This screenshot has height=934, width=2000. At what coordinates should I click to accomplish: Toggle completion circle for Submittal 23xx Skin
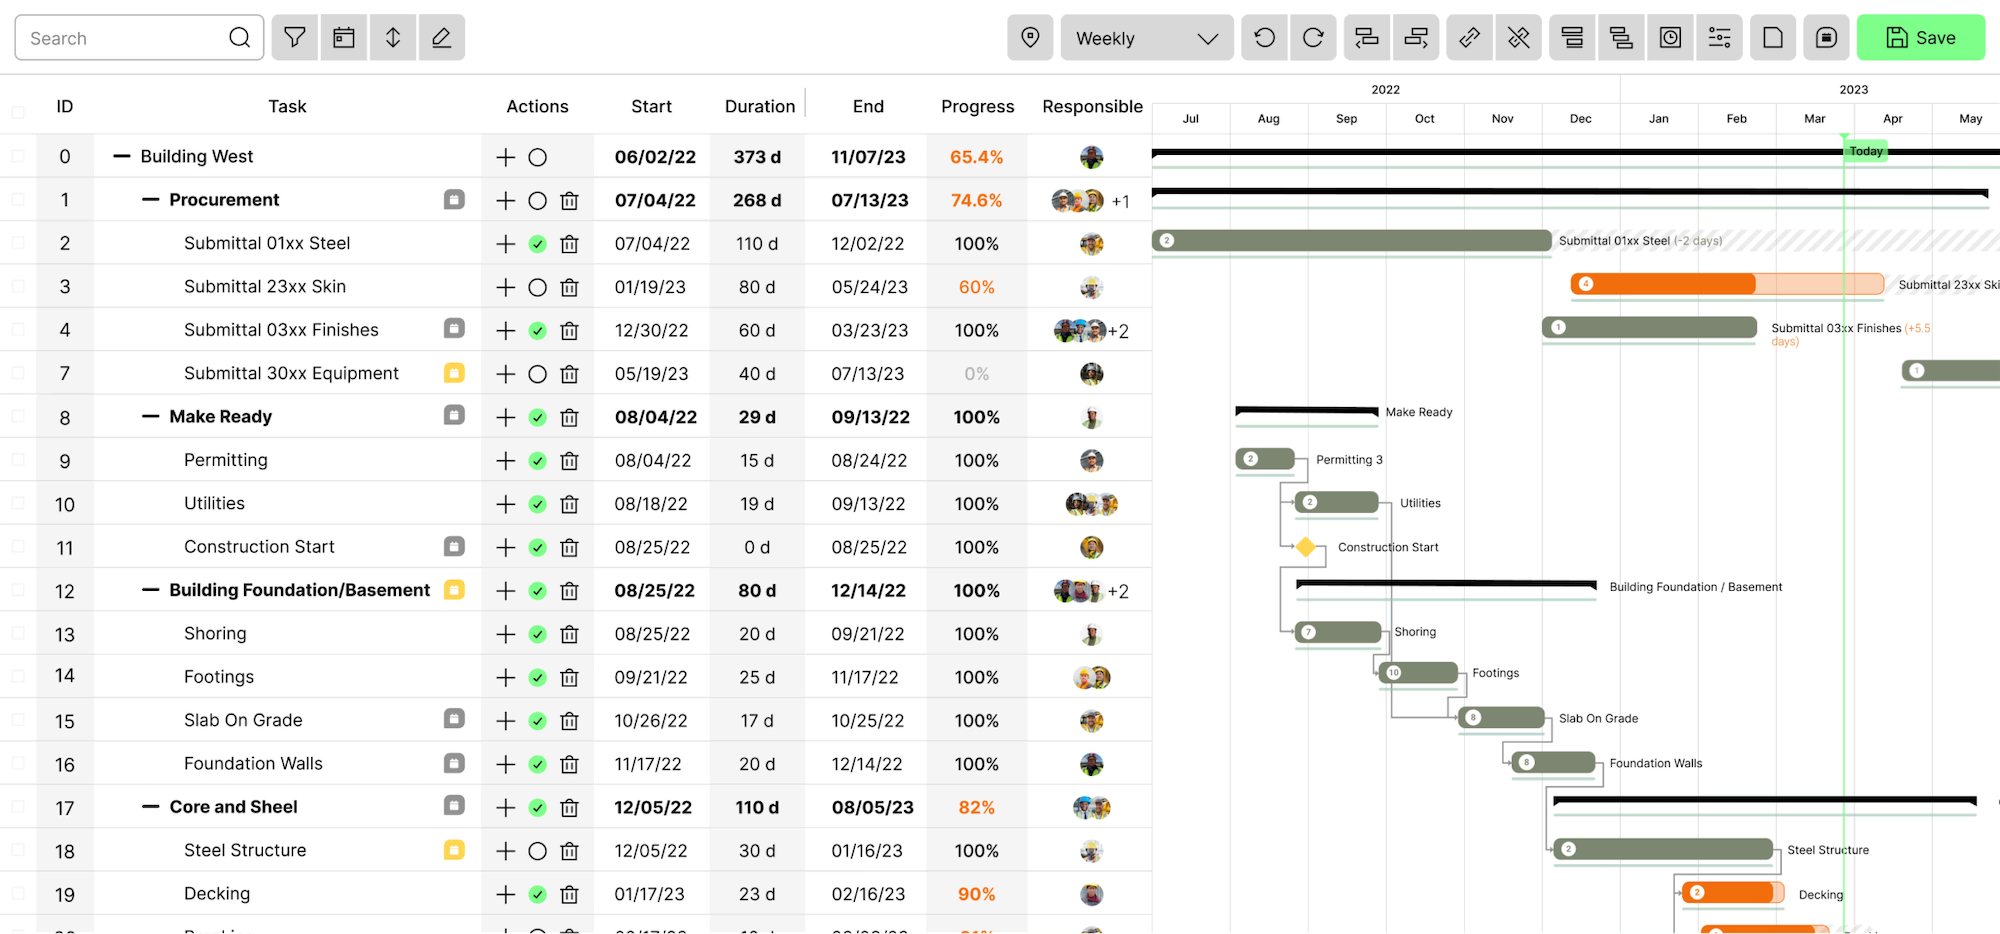[537, 286]
